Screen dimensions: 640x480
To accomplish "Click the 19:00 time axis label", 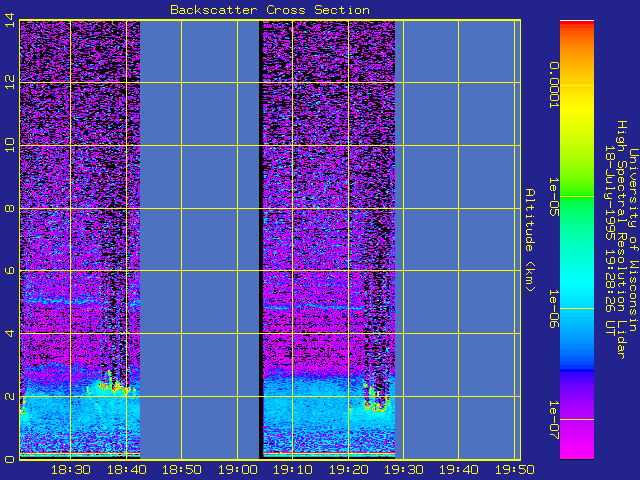I will click(238, 470).
